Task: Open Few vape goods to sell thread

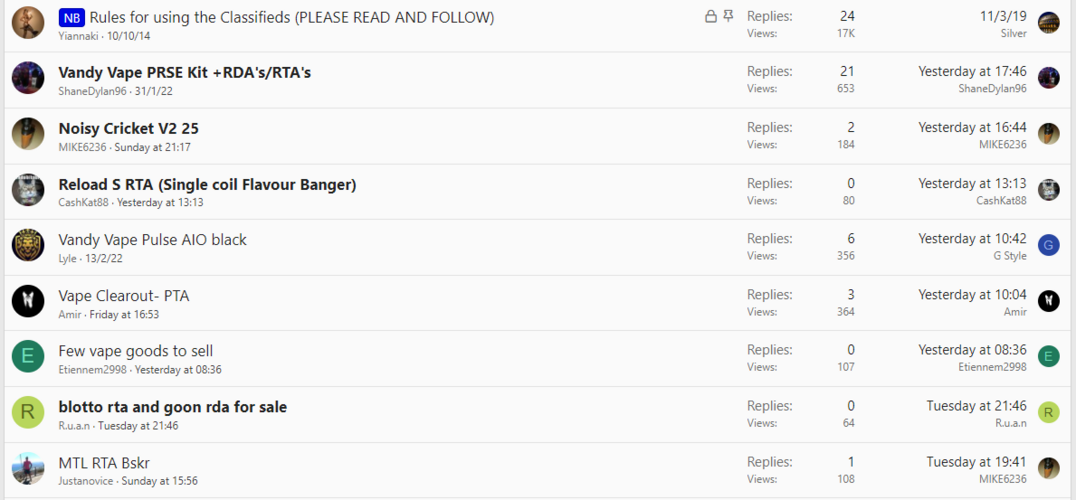Action: (136, 351)
